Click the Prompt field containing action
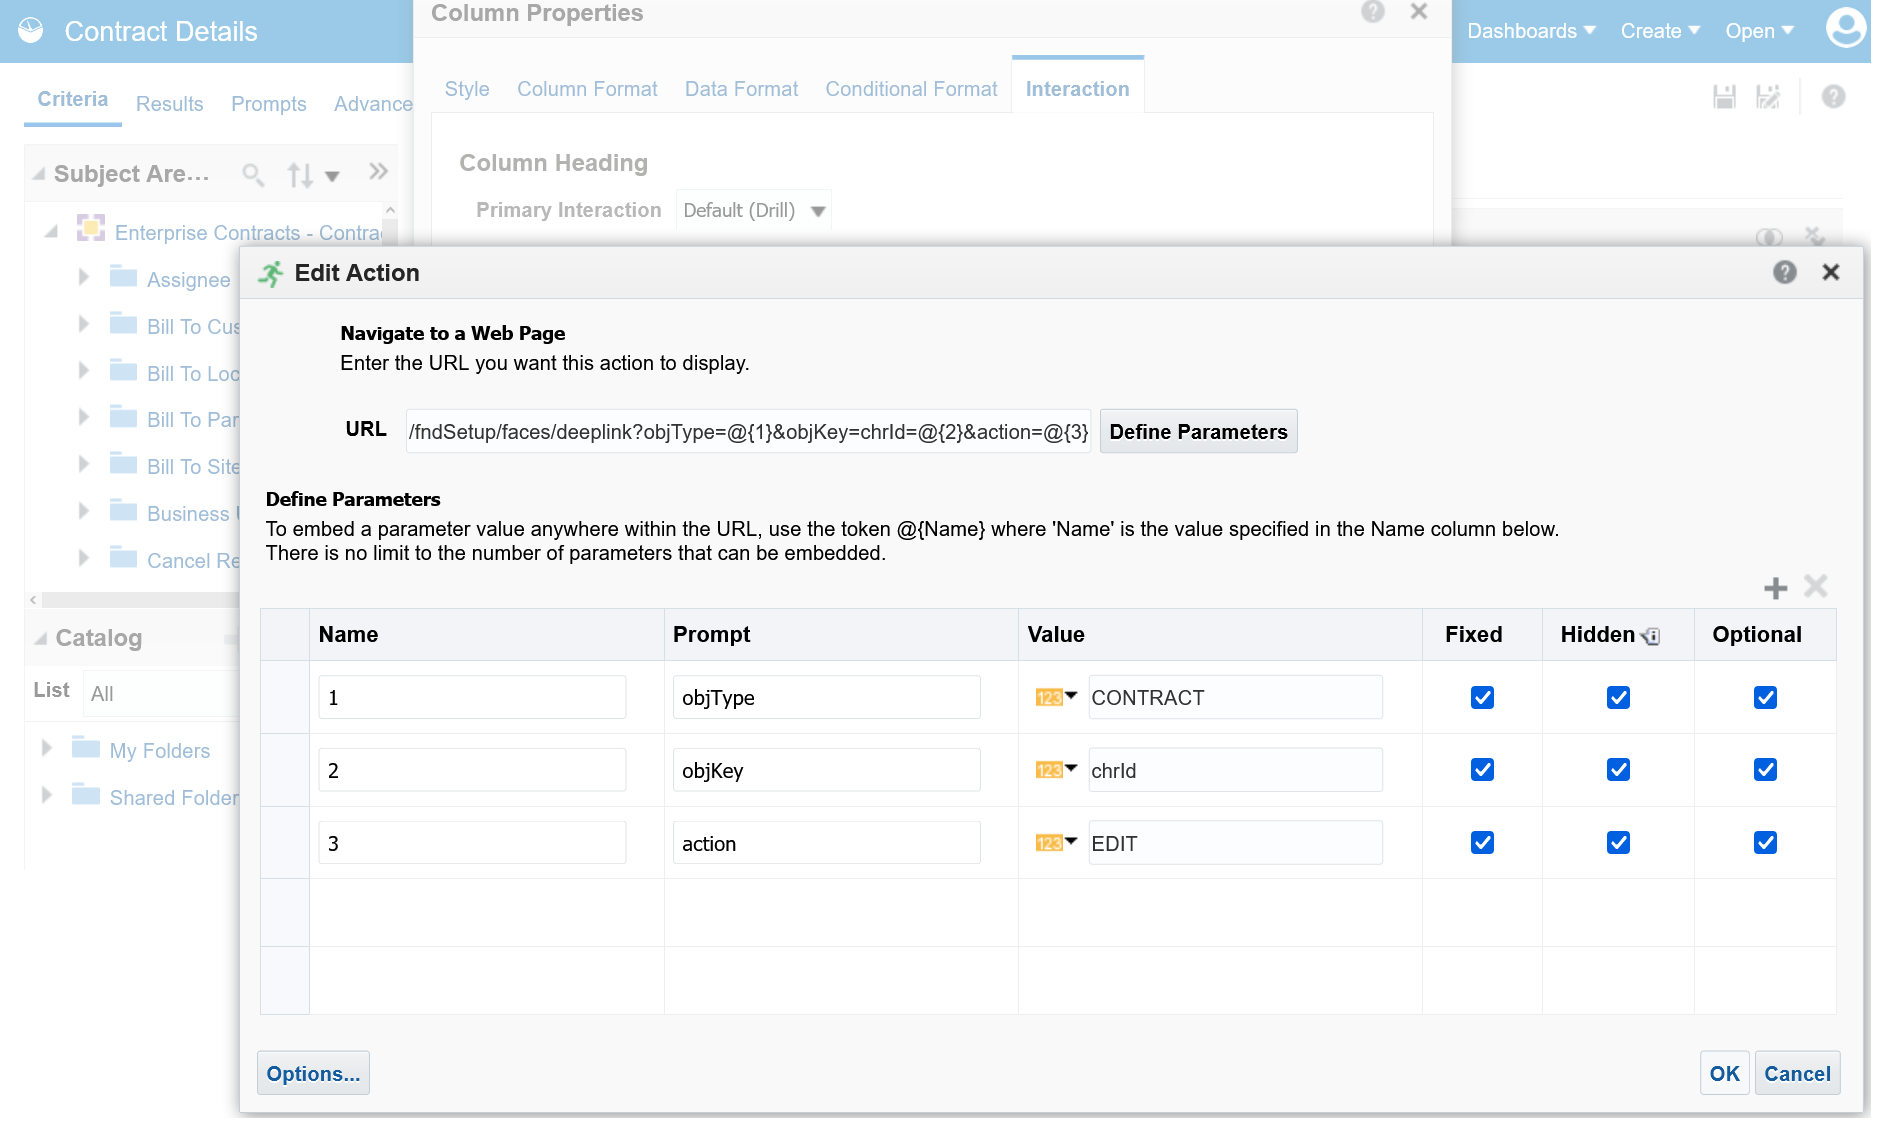 [x=826, y=843]
